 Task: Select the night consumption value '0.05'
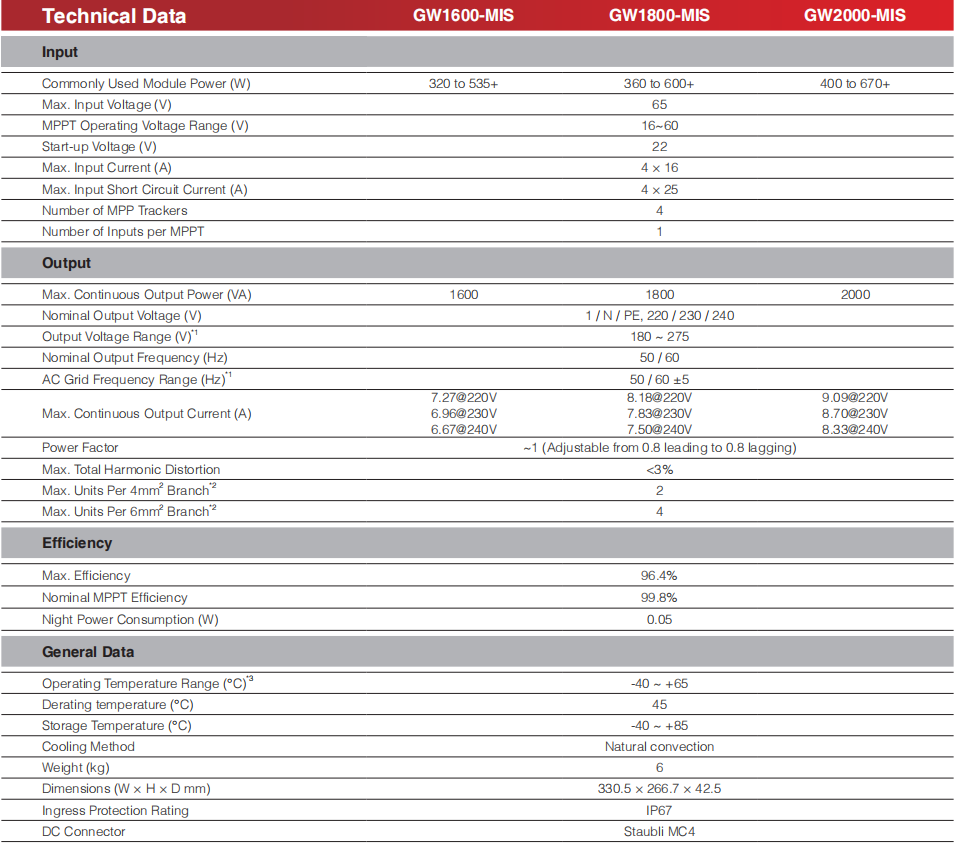pos(659,620)
